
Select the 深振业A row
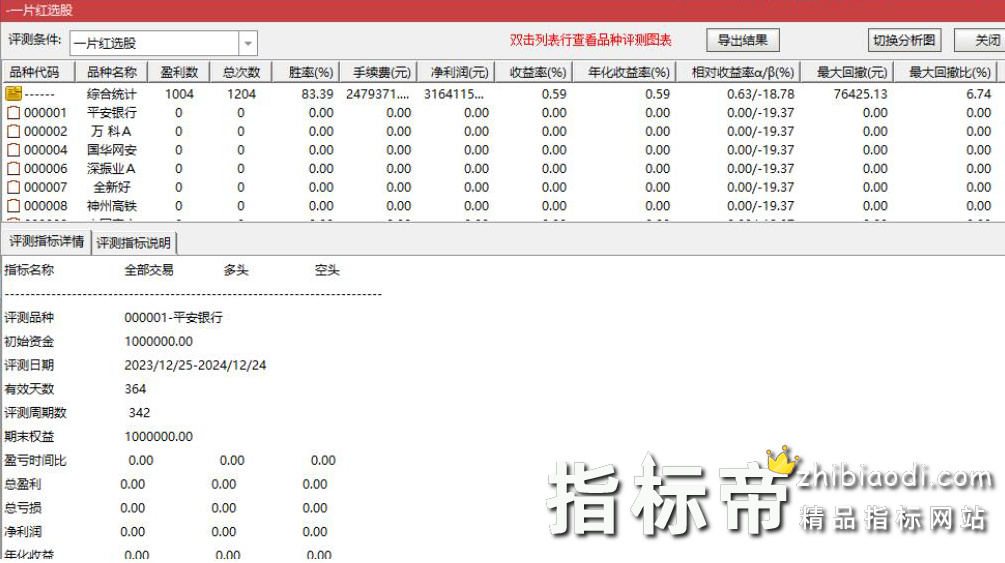pos(502,169)
